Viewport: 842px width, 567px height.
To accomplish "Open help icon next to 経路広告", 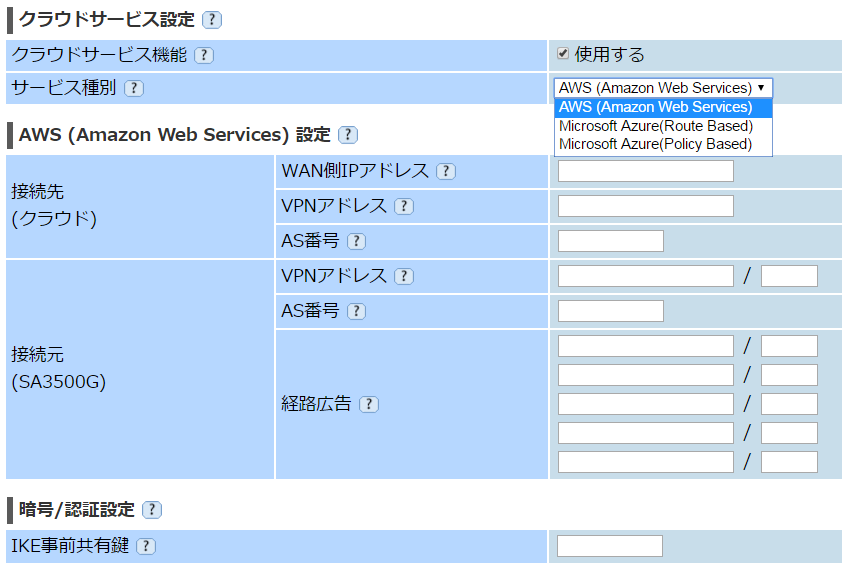I will (368, 404).
